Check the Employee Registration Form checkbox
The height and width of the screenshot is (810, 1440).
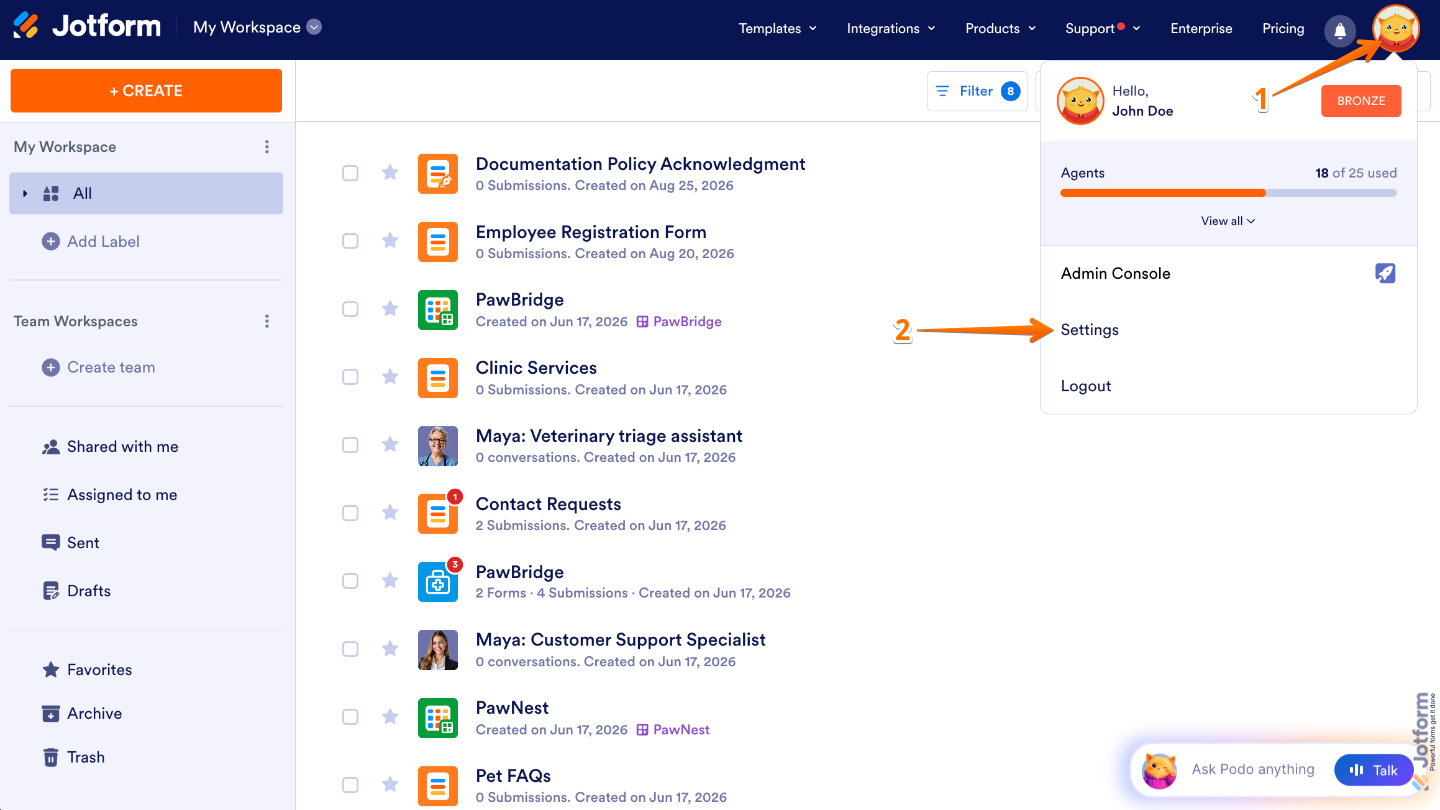(350, 241)
